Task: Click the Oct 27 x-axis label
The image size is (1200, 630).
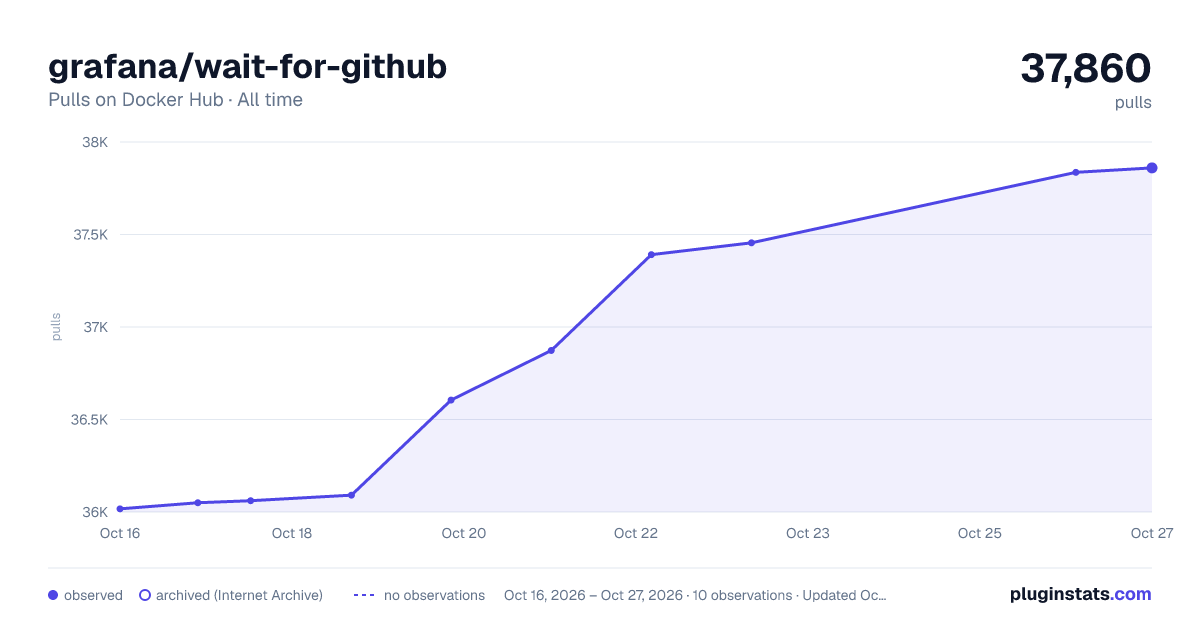Action: pyautogui.click(x=1151, y=533)
